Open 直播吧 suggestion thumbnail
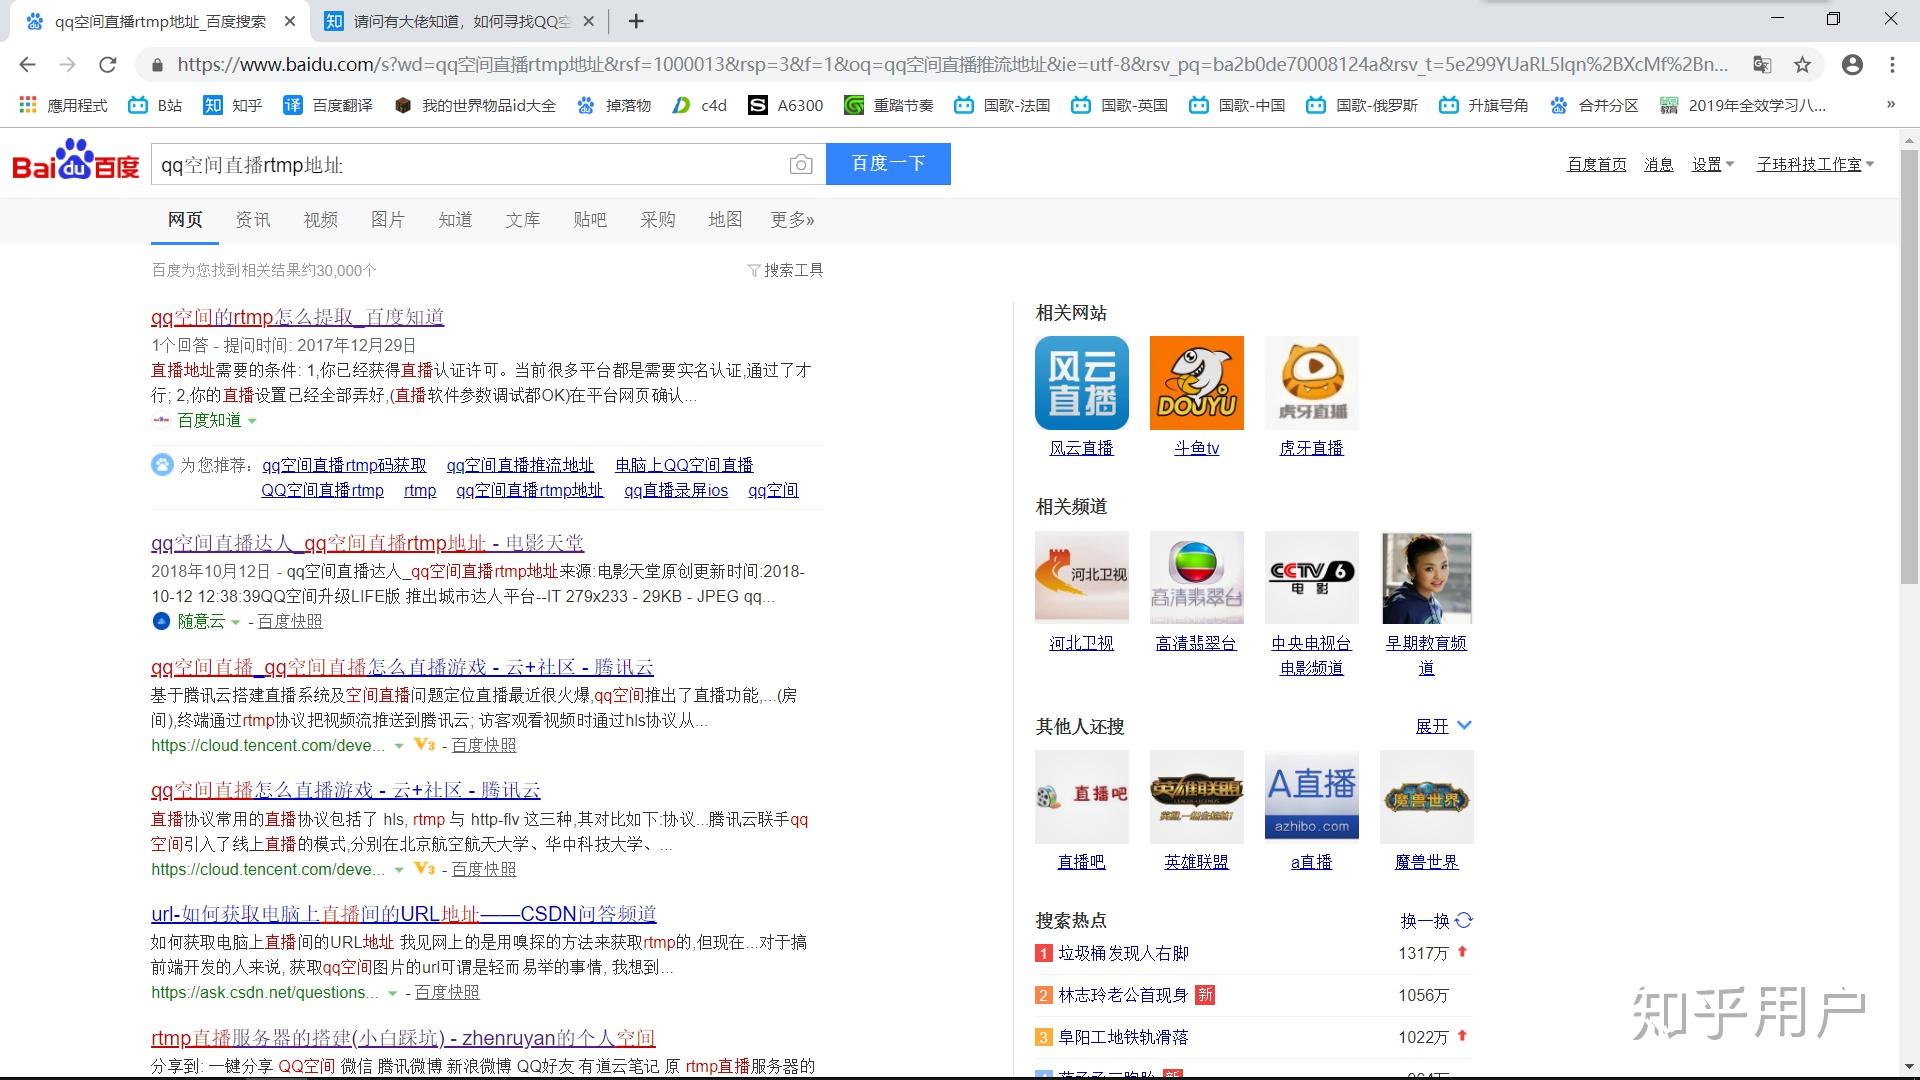Image resolution: width=1920 pixels, height=1080 pixels. tap(1081, 797)
